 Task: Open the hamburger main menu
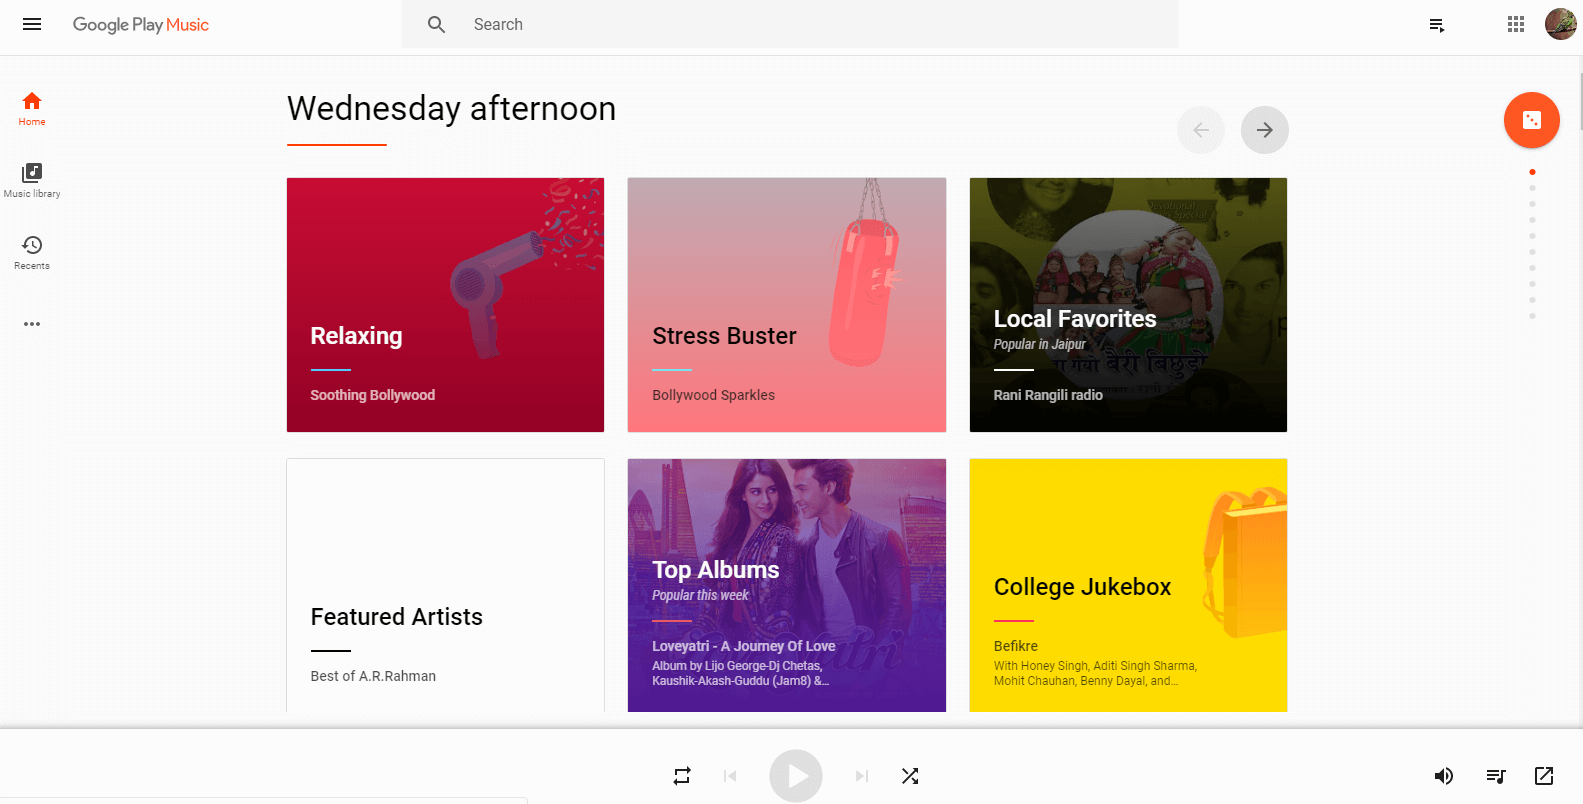pyautogui.click(x=32, y=24)
